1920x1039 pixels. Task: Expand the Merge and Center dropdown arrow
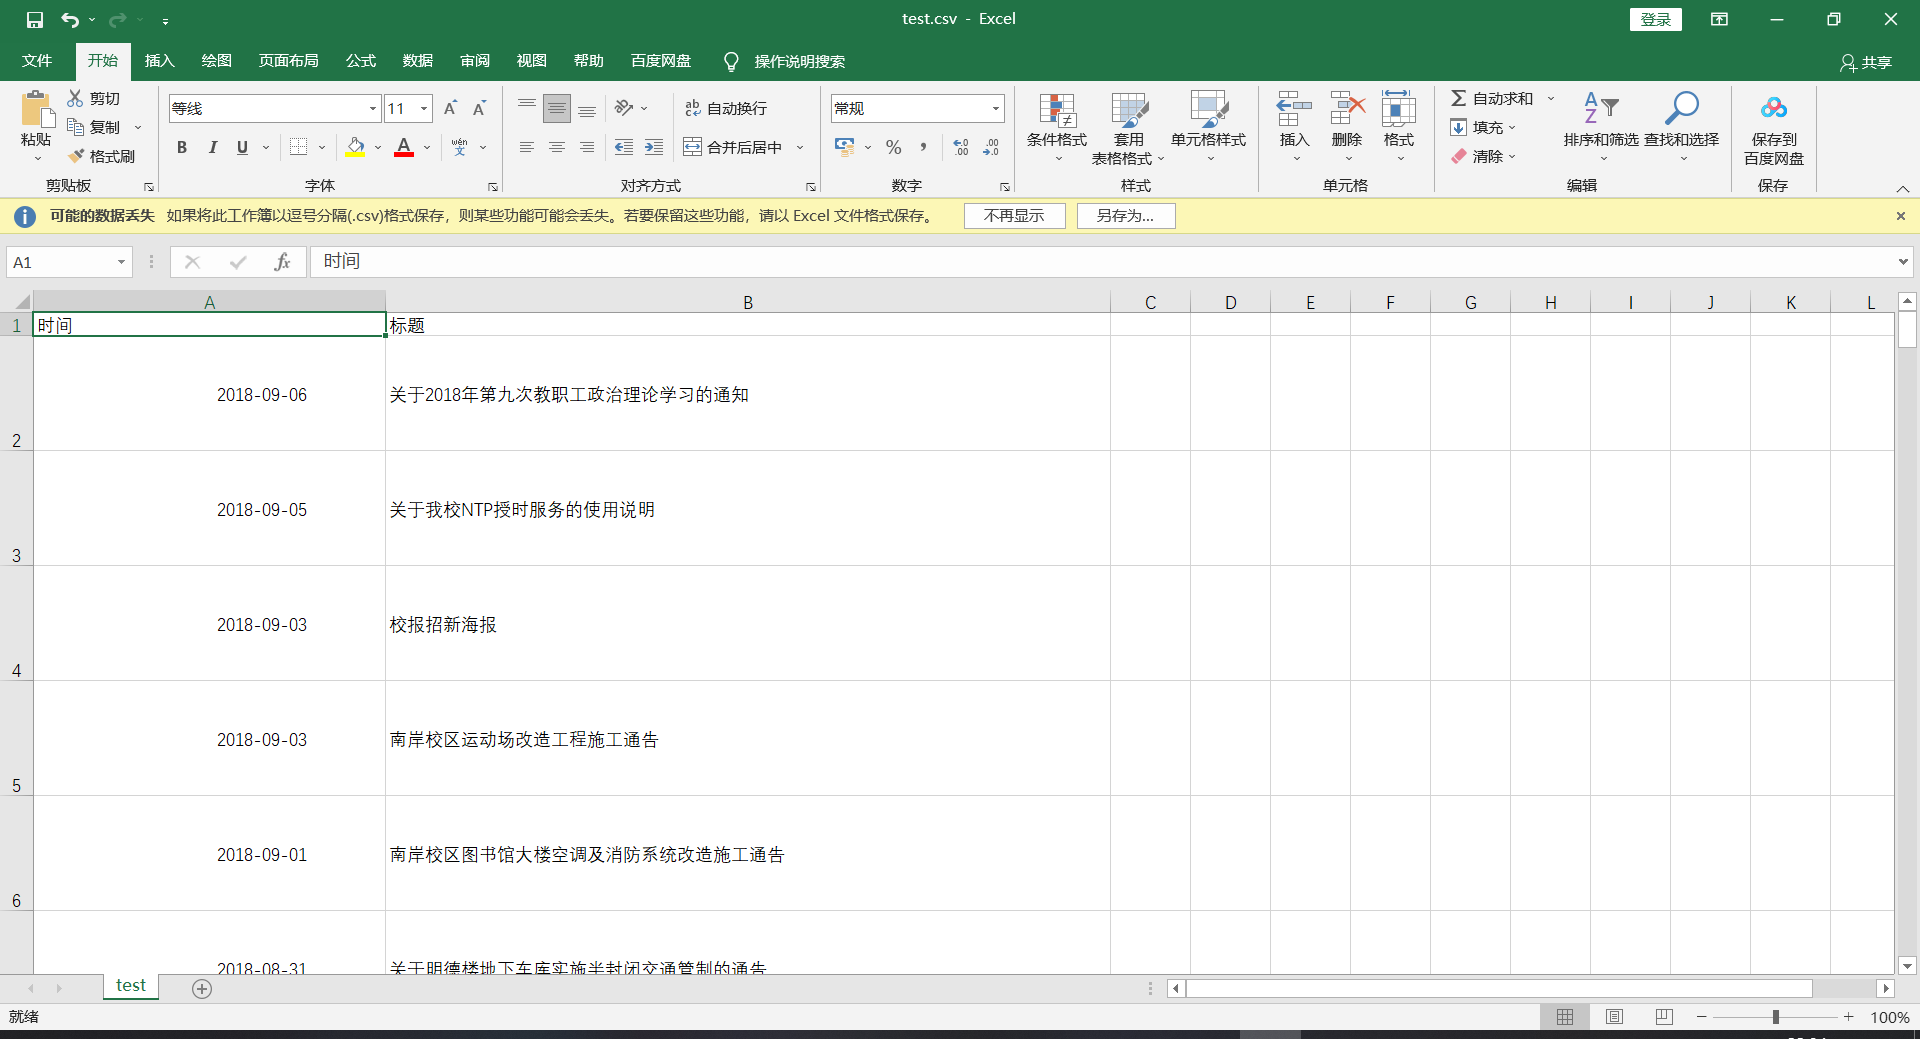pyautogui.click(x=800, y=147)
